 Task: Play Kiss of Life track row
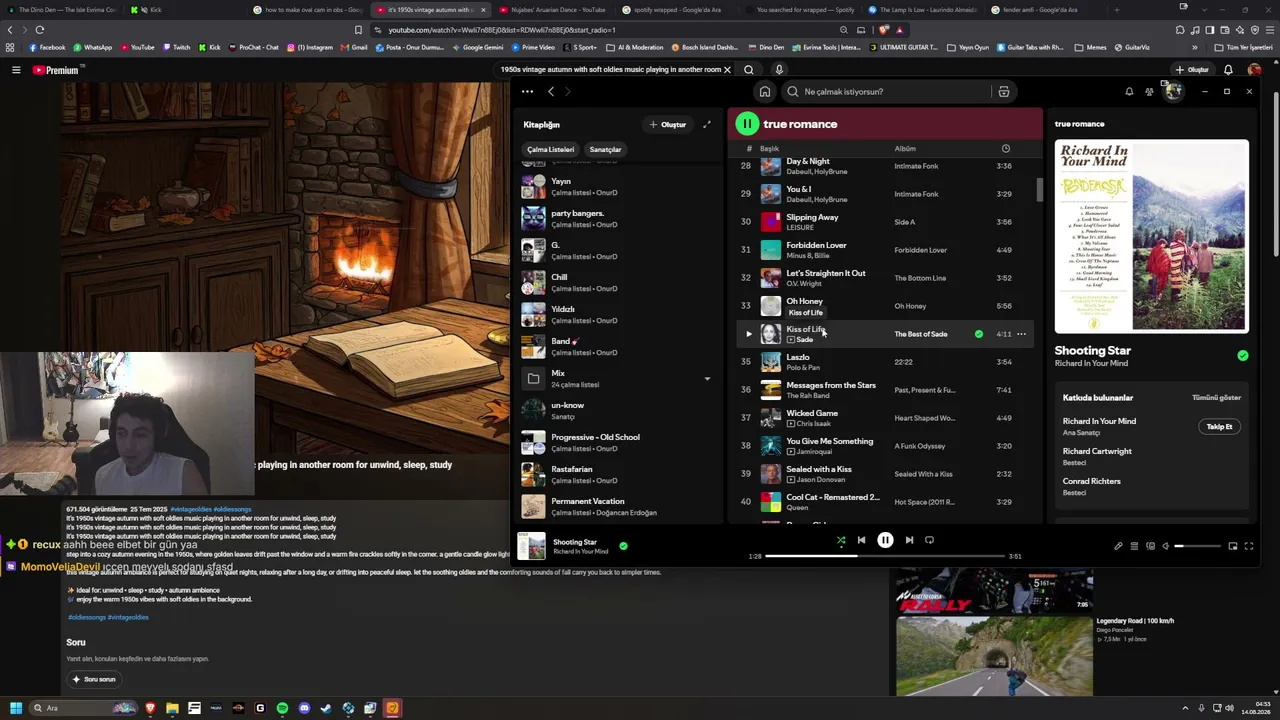[749, 334]
